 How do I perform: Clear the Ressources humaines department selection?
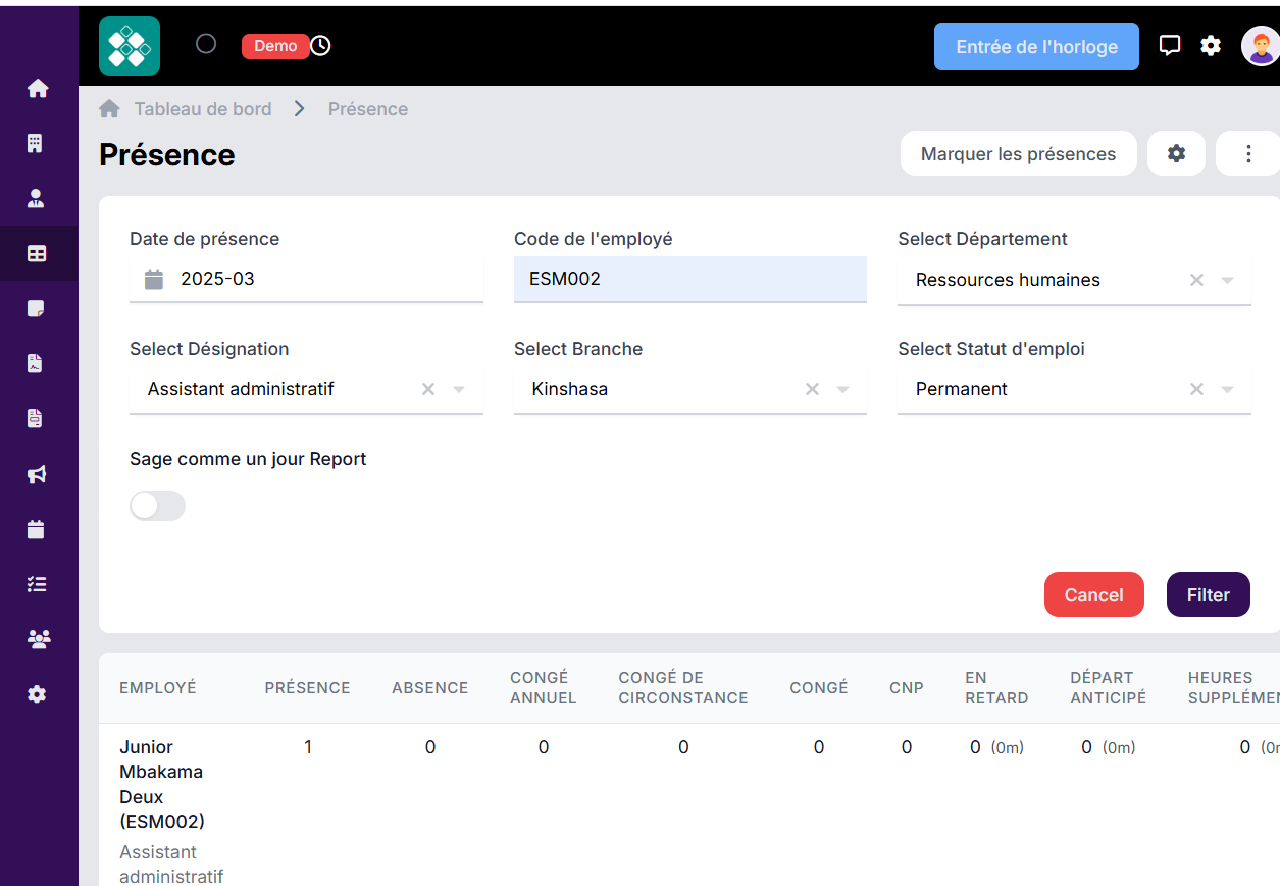point(1196,281)
